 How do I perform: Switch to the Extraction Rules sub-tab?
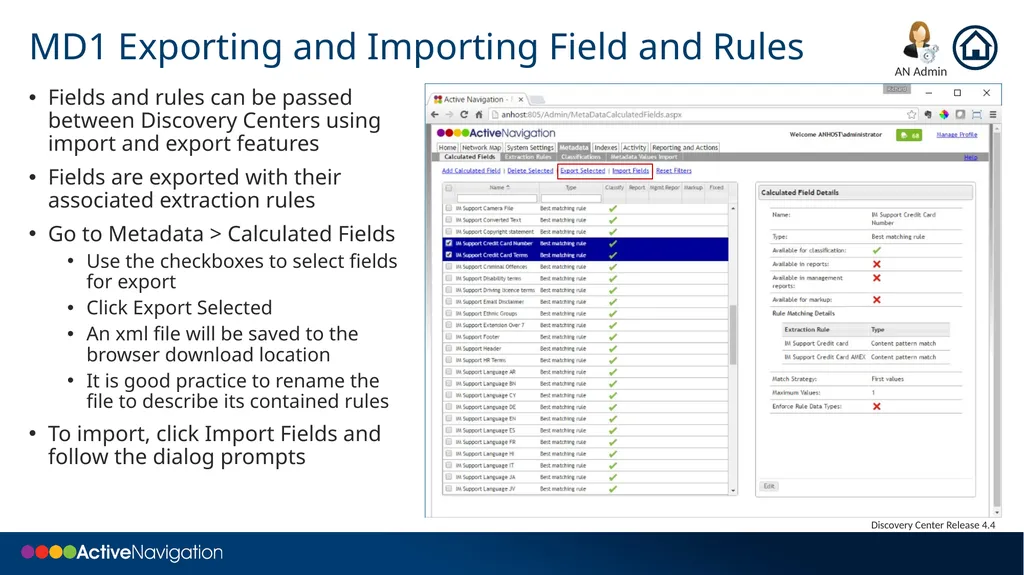coord(528,157)
